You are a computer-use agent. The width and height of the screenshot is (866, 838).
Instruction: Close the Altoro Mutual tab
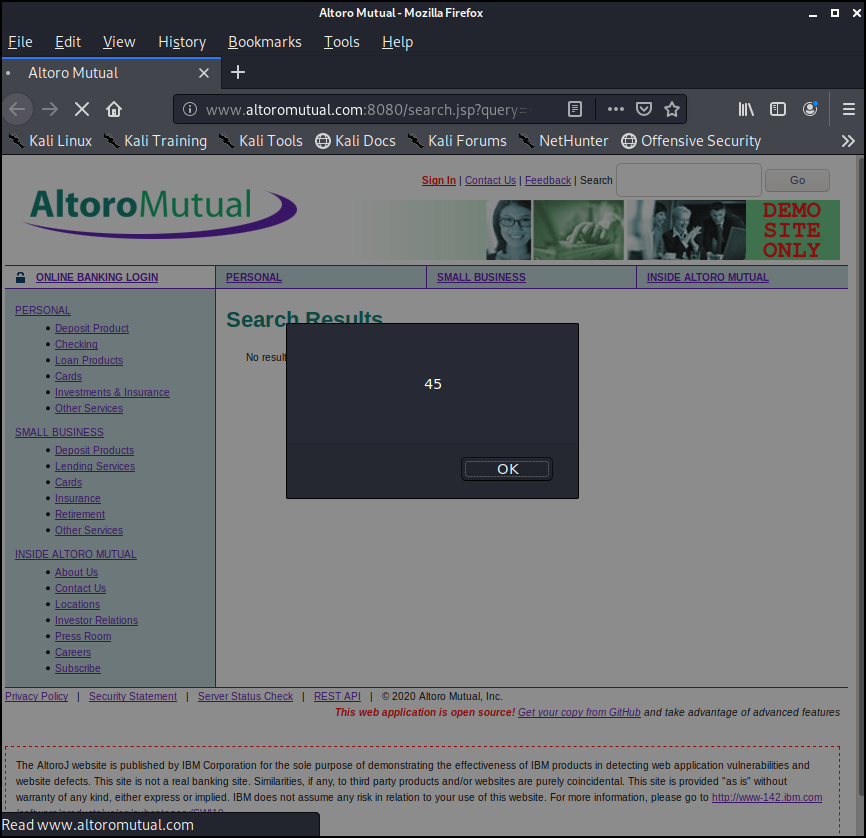tap(204, 73)
